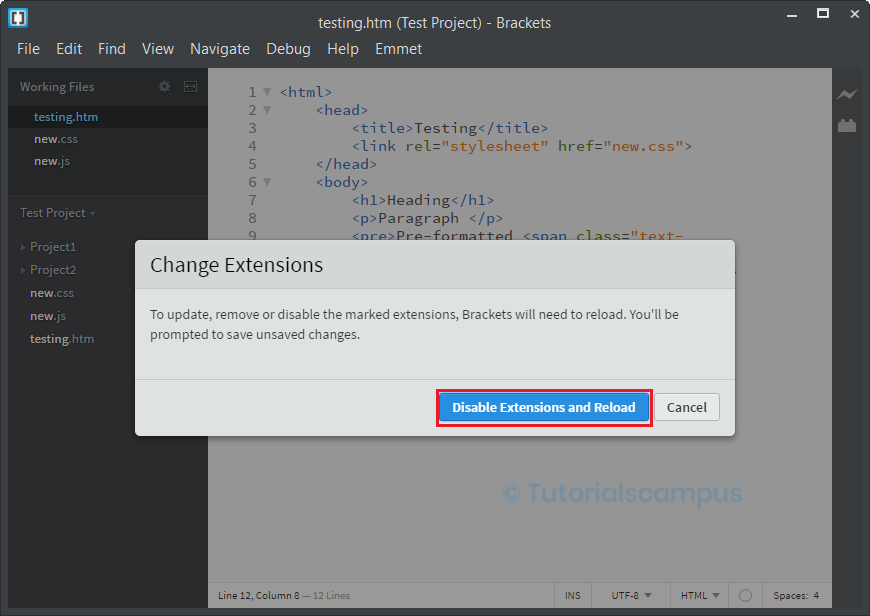Screen dimensions: 870x616
Task: Open the Emmet menu
Action: [398, 49]
